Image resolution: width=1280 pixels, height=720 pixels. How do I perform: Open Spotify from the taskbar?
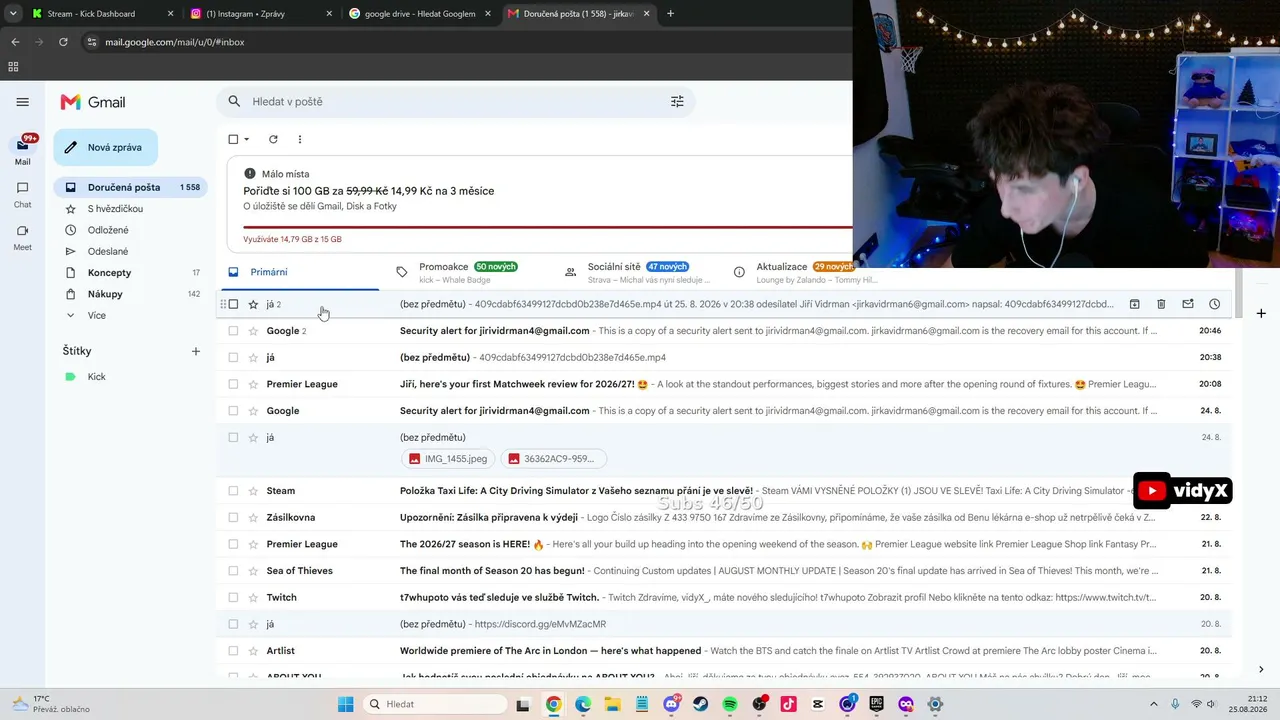730,704
